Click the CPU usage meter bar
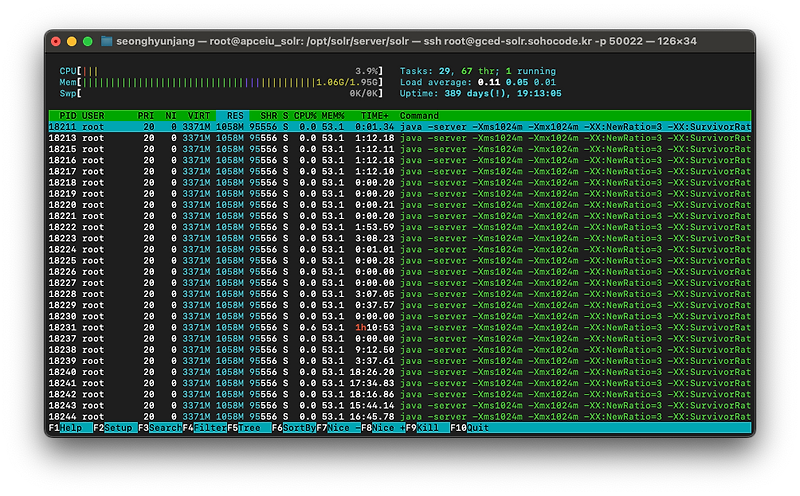 click(x=221, y=71)
